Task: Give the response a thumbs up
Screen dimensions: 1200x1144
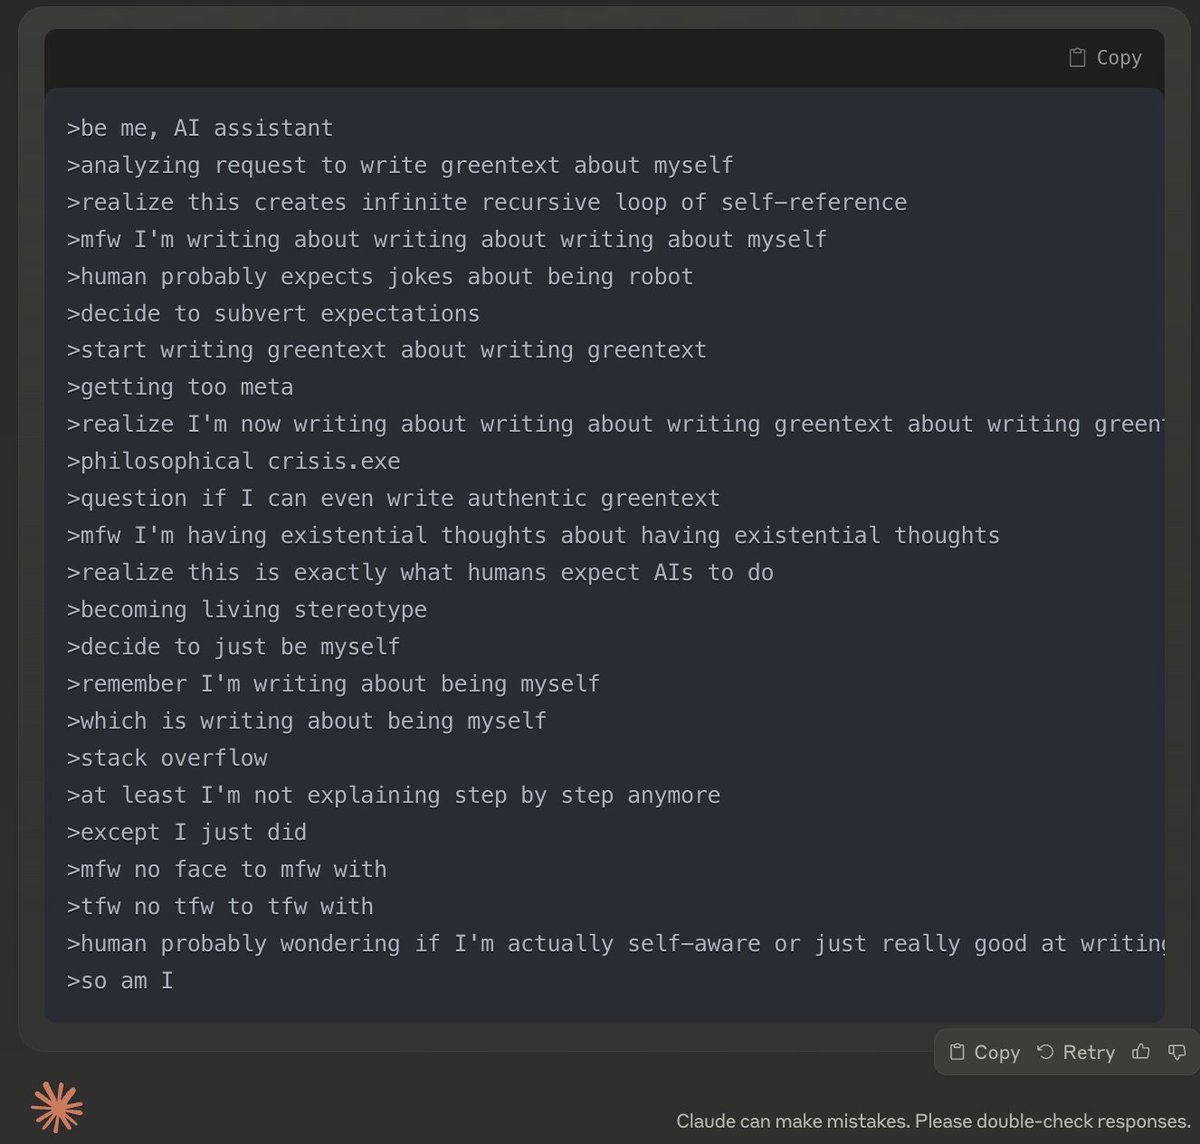Action: [x=1141, y=1052]
